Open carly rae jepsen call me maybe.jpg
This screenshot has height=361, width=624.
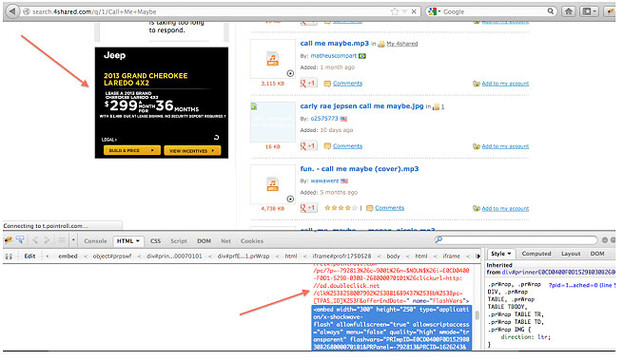coord(362,106)
